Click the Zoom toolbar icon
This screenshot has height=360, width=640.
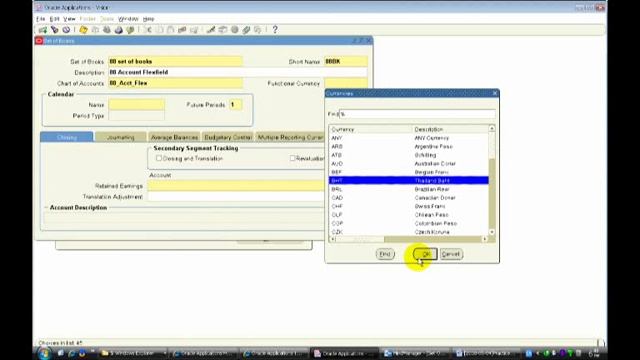click(x=223, y=30)
